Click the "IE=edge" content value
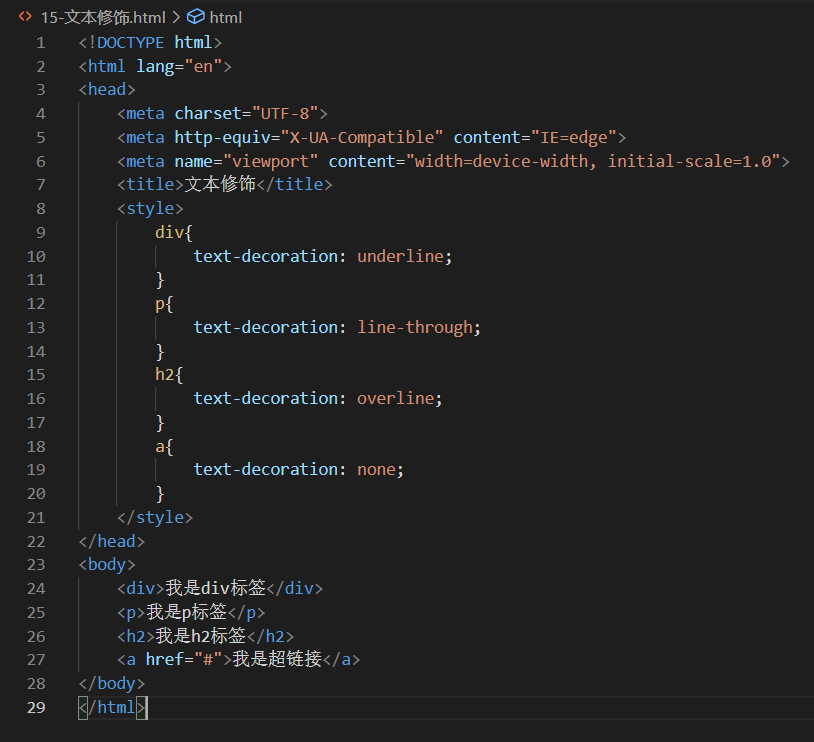This screenshot has width=814, height=742. pyautogui.click(x=574, y=138)
